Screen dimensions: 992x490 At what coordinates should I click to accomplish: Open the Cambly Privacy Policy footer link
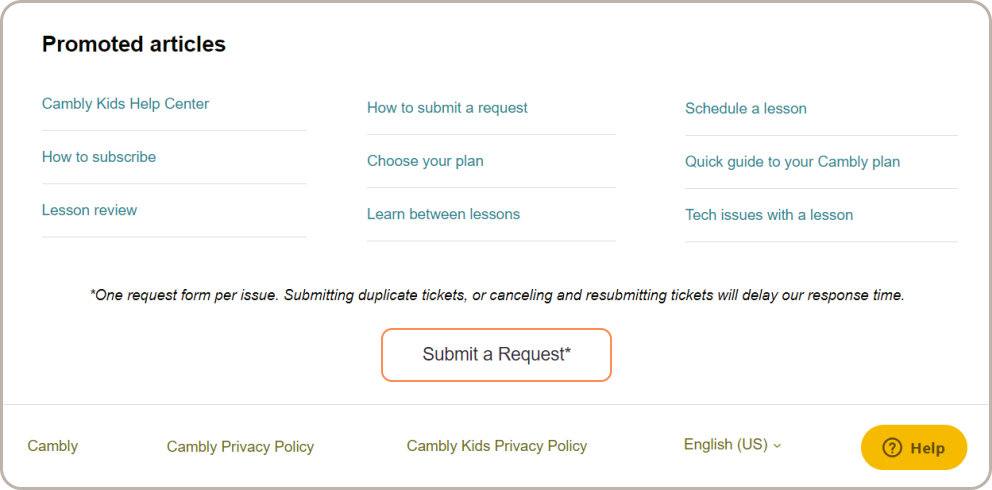coord(240,447)
